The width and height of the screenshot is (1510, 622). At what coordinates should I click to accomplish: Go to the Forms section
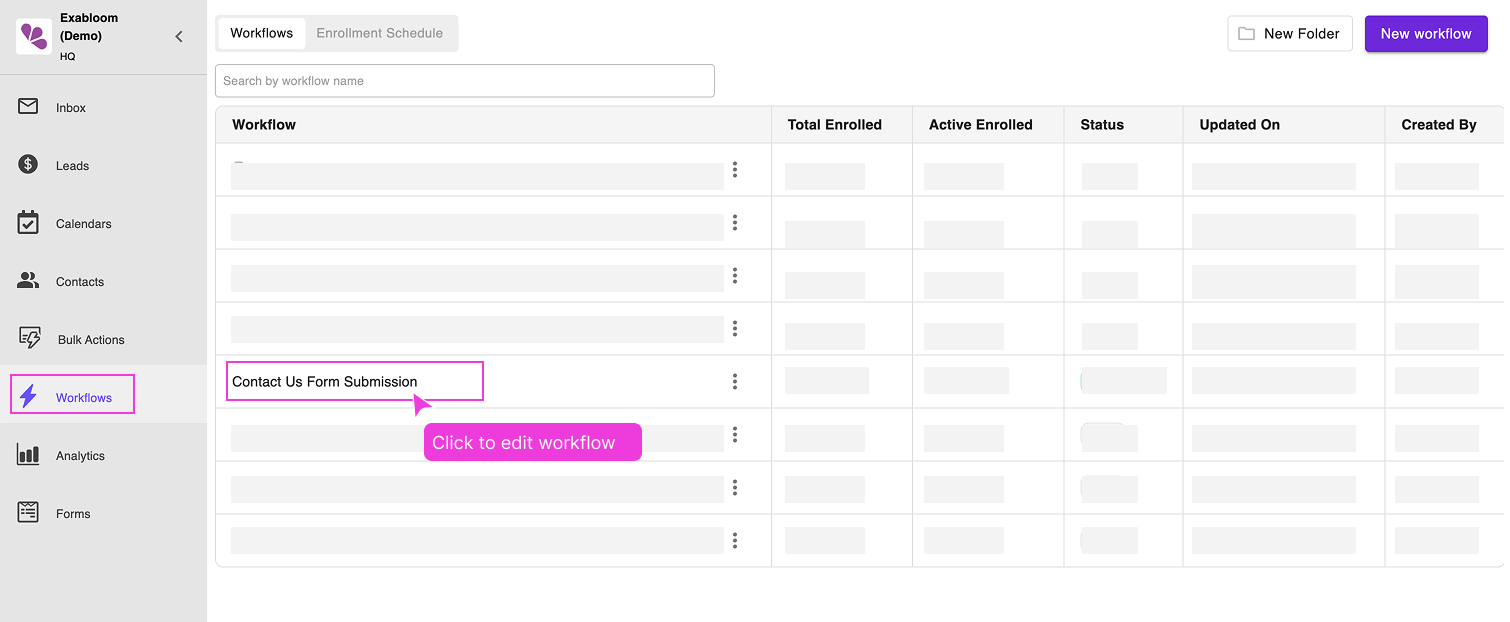30,513
